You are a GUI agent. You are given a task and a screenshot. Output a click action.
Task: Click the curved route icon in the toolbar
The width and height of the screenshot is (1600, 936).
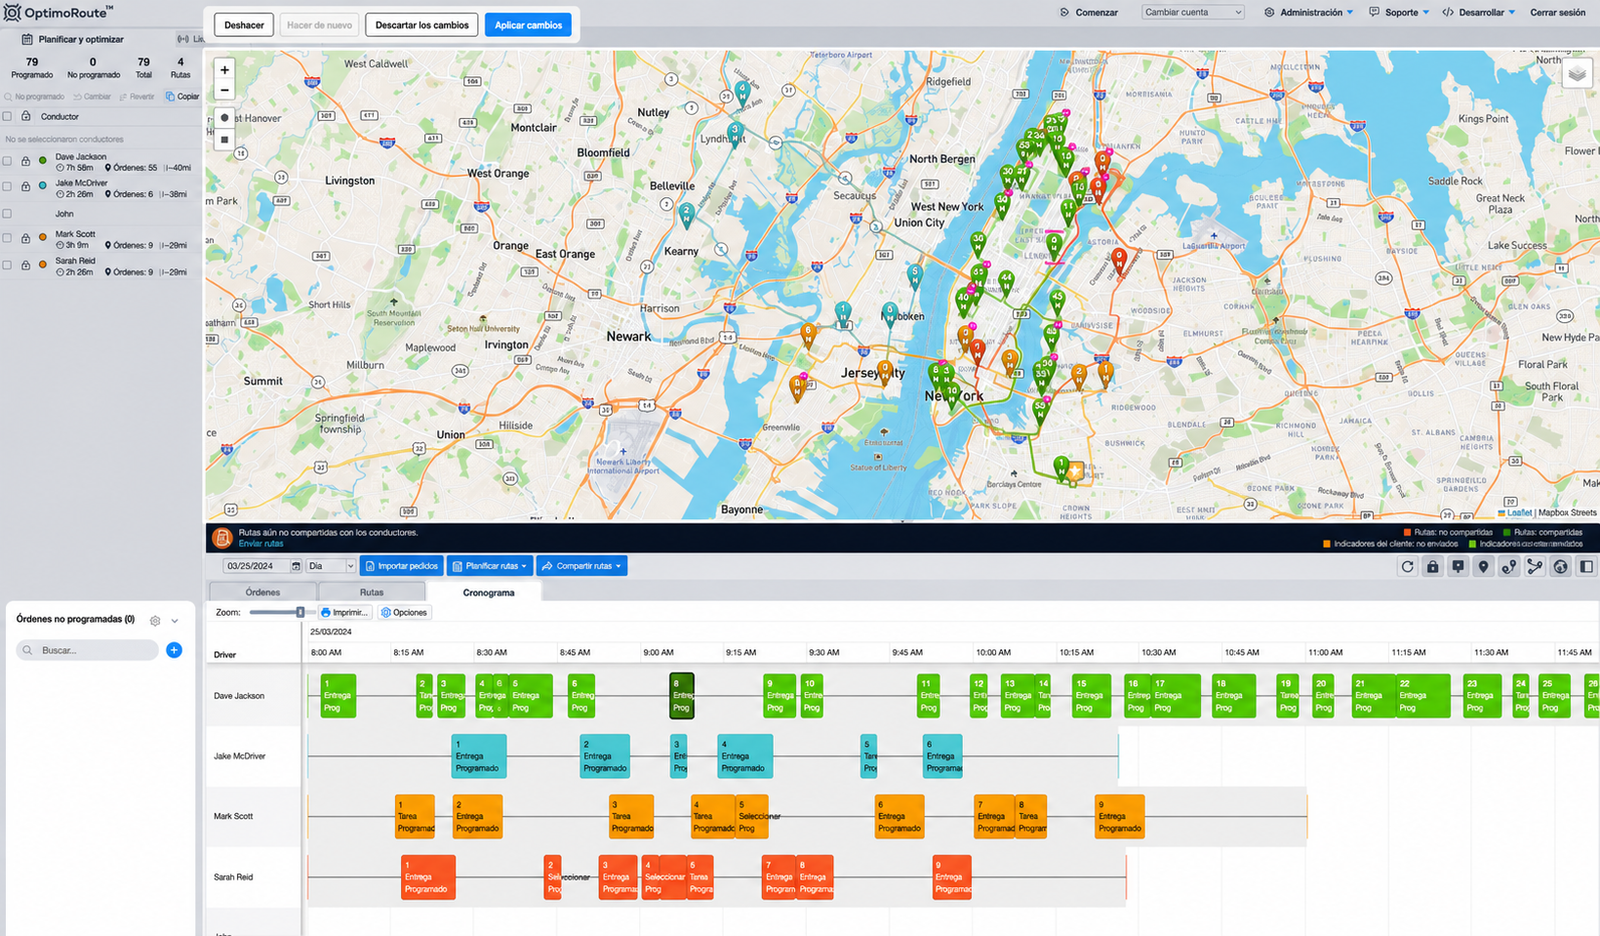[1509, 566]
